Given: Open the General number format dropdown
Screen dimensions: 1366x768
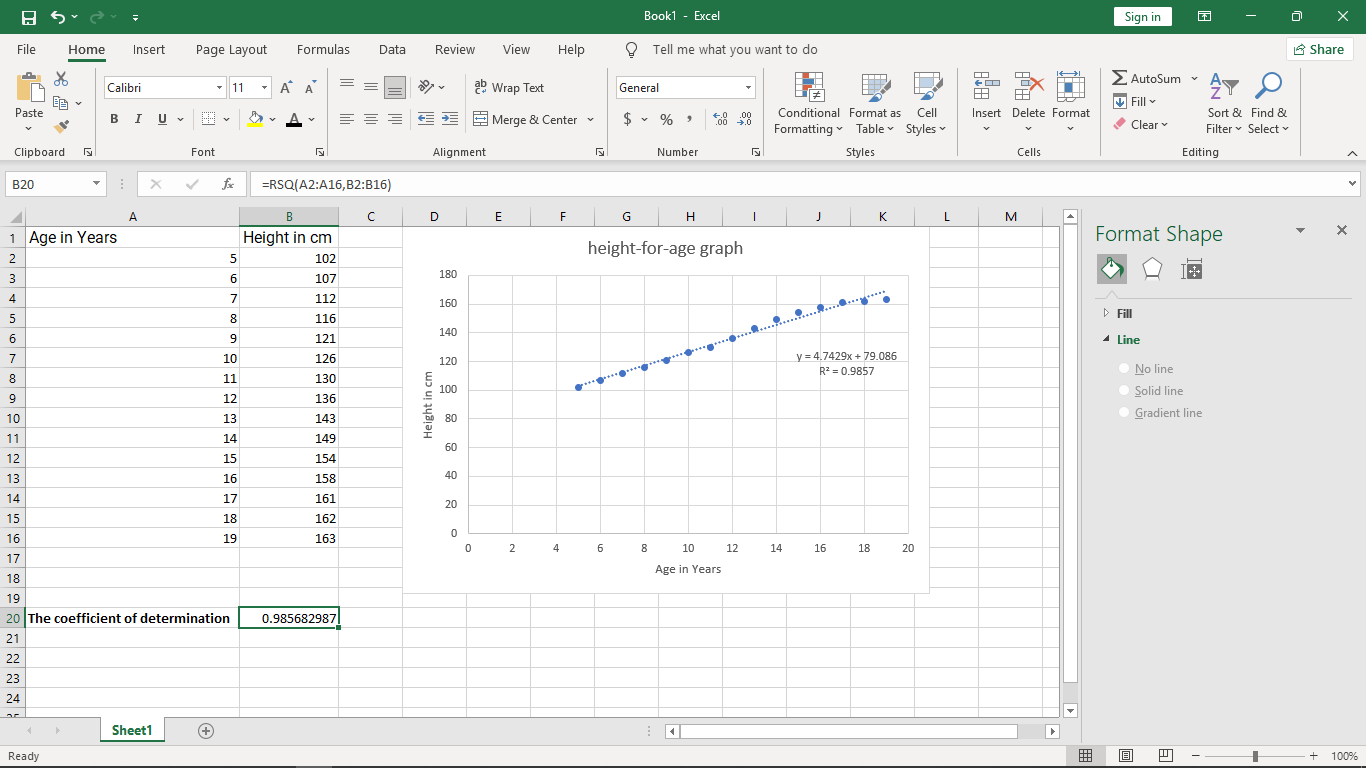Looking at the screenshot, I should pyautogui.click(x=748, y=88).
